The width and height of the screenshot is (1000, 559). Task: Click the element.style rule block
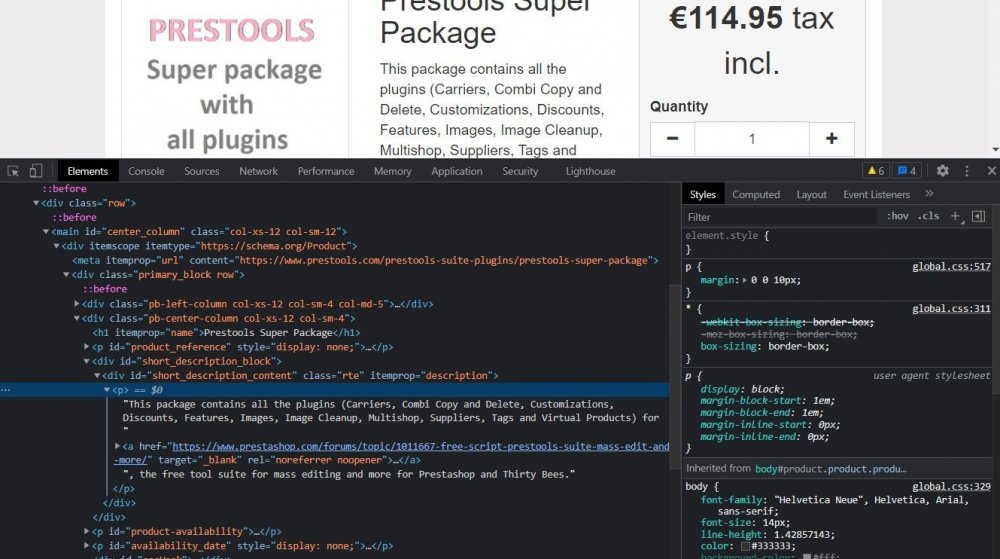(x=837, y=242)
